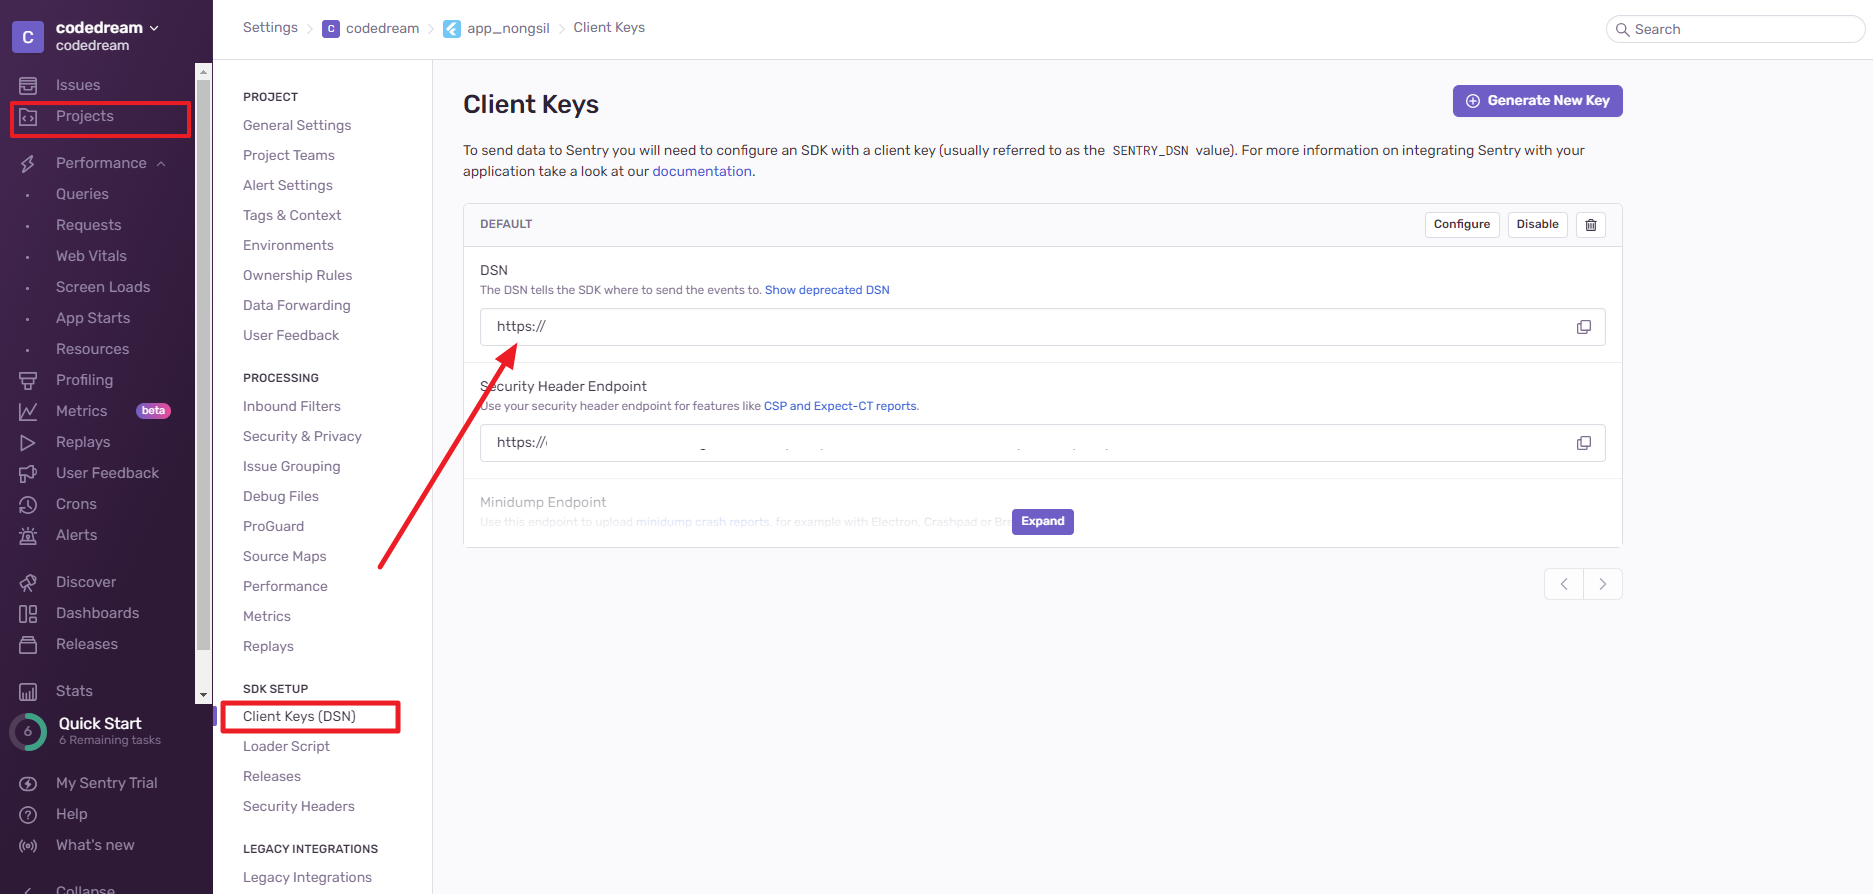Open Issues from the sidebar
Viewport: 1873px width, 894px height.
[x=78, y=85]
